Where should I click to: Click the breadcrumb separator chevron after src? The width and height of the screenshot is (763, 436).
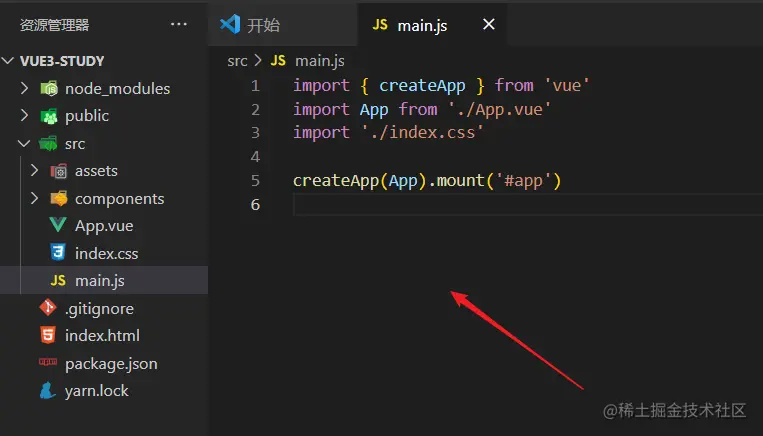[258, 61]
